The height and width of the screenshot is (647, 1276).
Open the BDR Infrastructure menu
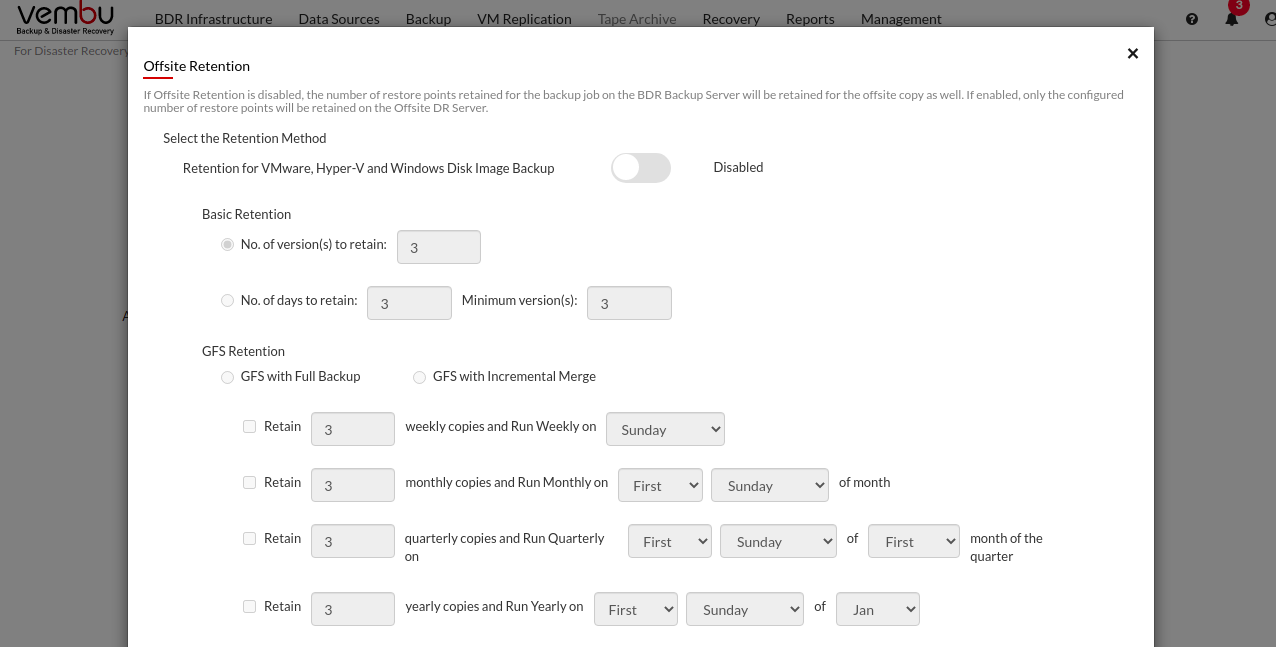coord(213,19)
